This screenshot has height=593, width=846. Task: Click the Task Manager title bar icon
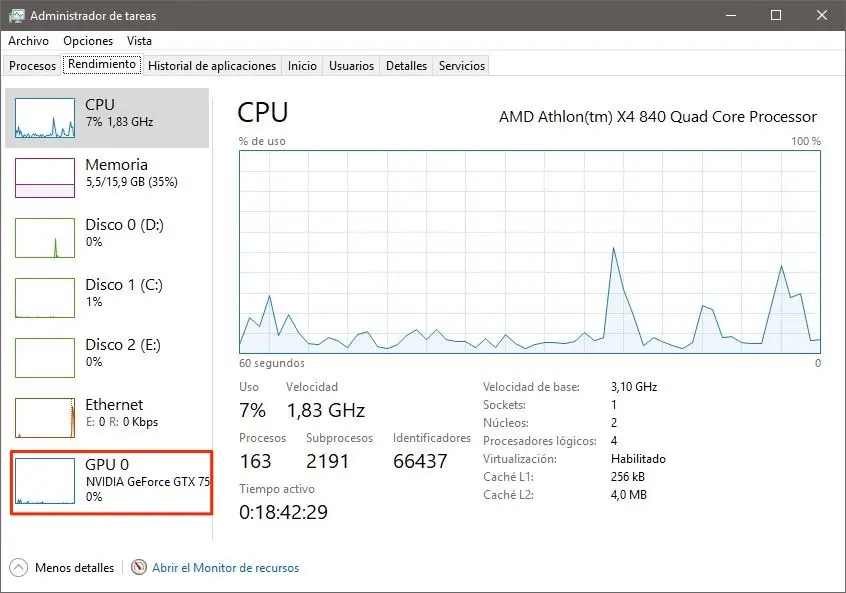tap(16, 15)
